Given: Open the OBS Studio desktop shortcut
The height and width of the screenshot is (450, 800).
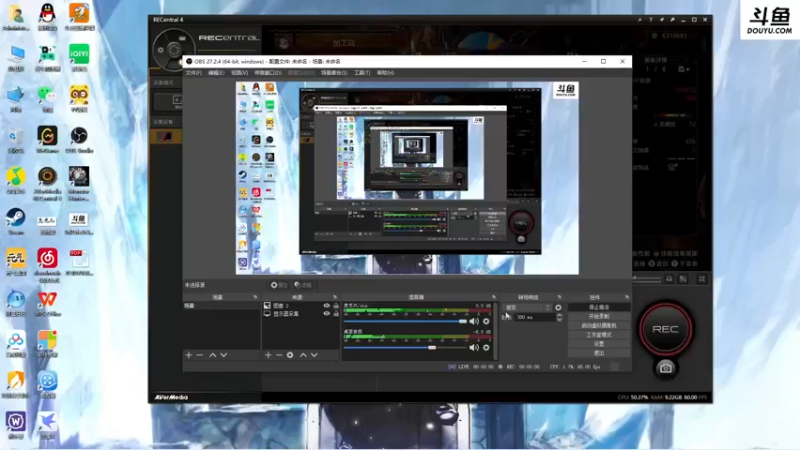Looking at the screenshot, I should (x=79, y=140).
